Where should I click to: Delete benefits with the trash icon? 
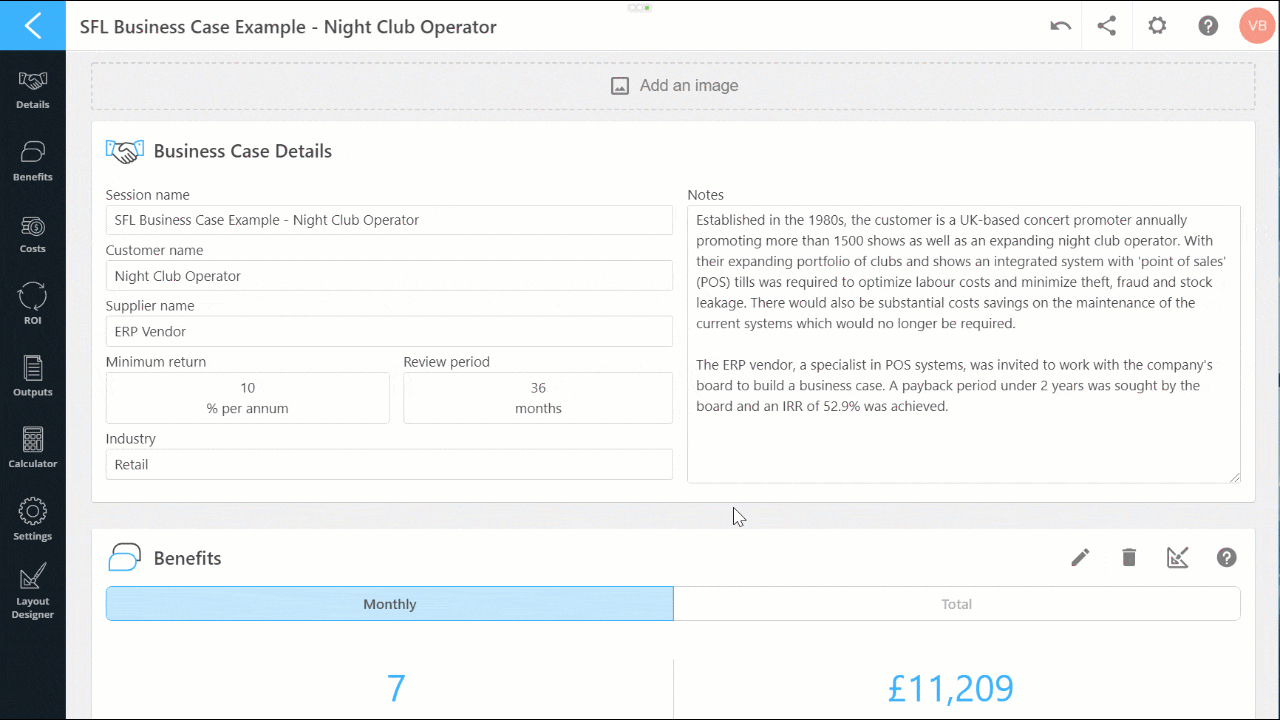coord(1129,558)
